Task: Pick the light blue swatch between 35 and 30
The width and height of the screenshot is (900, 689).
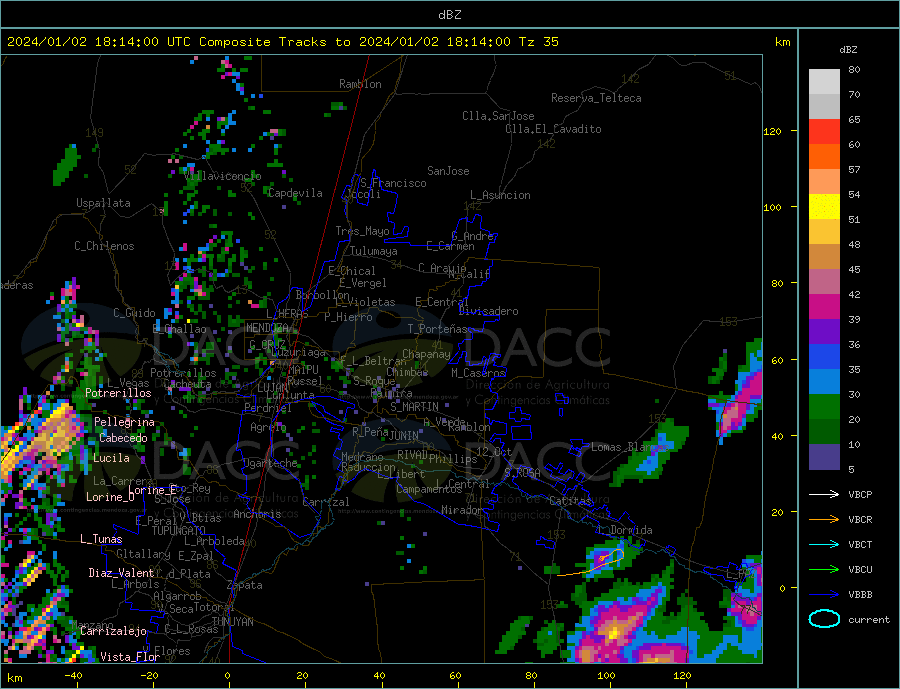Action: click(824, 382)
